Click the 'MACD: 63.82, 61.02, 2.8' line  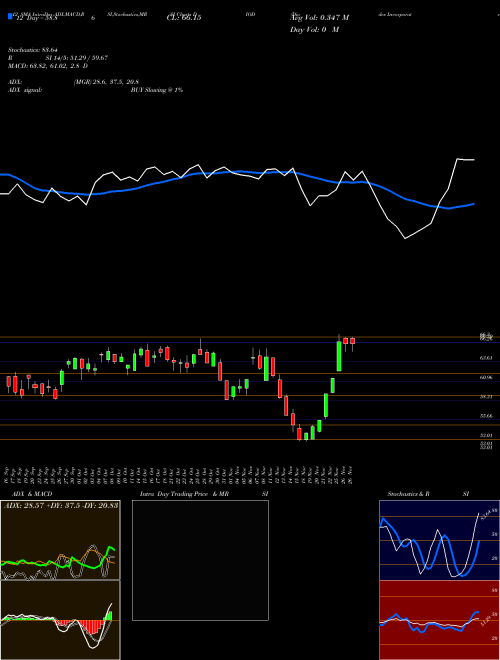click(x=43, y=66)
